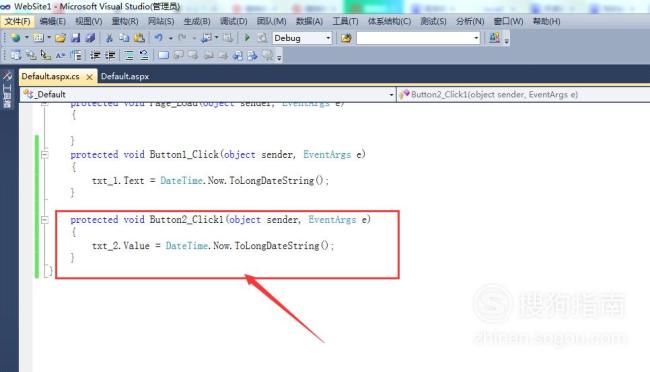Image resolution: width=650 pixels, height=372 pixels.
Task: Open the 数据(A) menu
Action: tap(309, 21)
